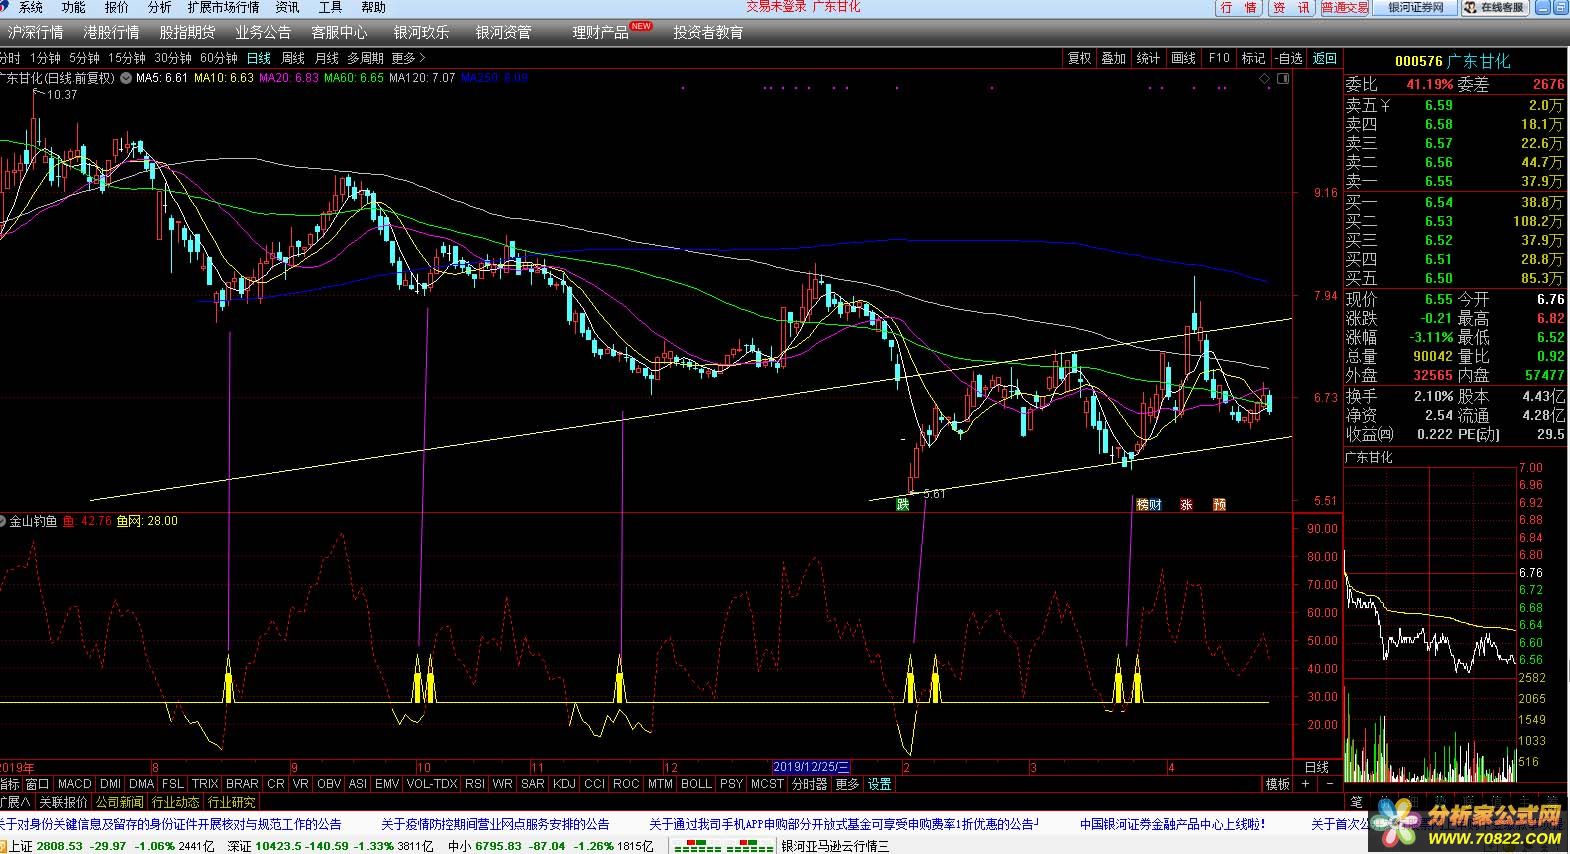Click the connection signal bars in status bar

tap(722, 846)
